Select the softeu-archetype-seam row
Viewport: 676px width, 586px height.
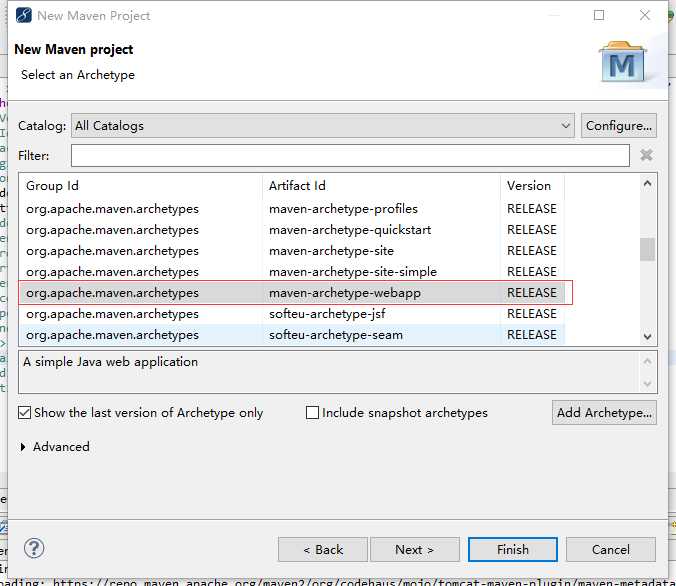coord(292,335)
